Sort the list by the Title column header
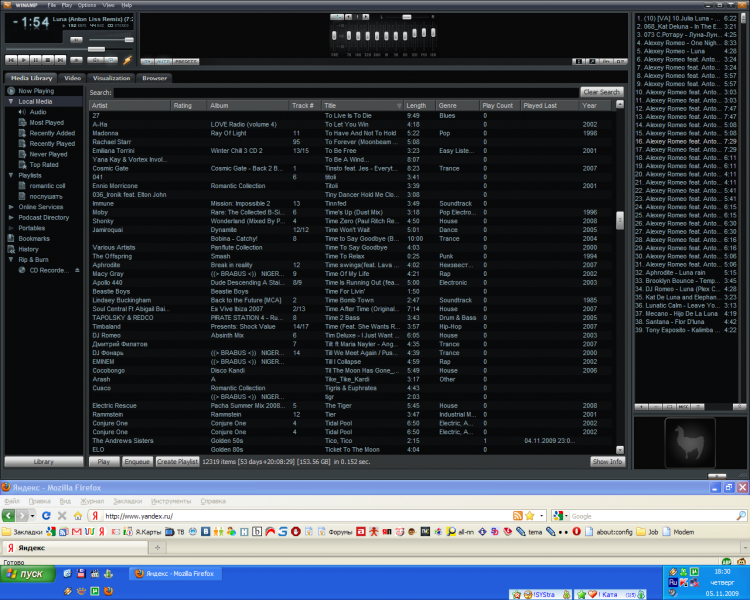Screen dimensions: 750x600 coord(362,105)
